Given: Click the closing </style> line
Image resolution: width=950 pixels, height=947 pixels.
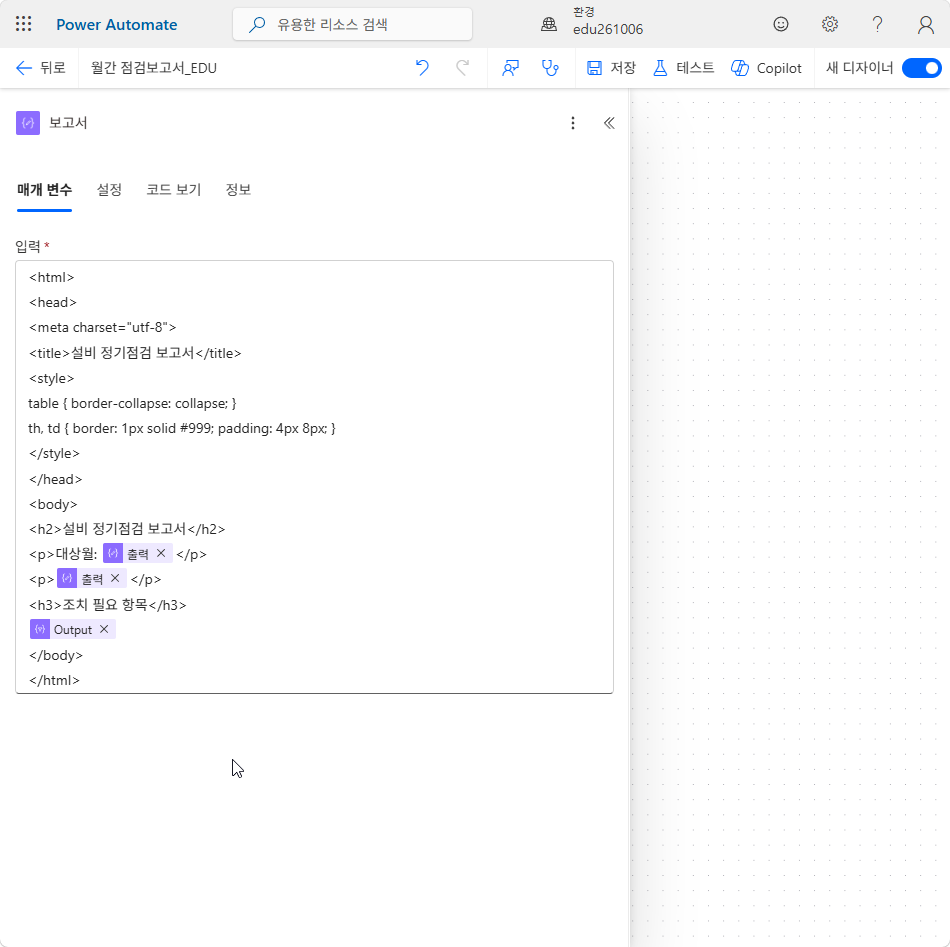Looking at the screenshot, I should point(55,453).
